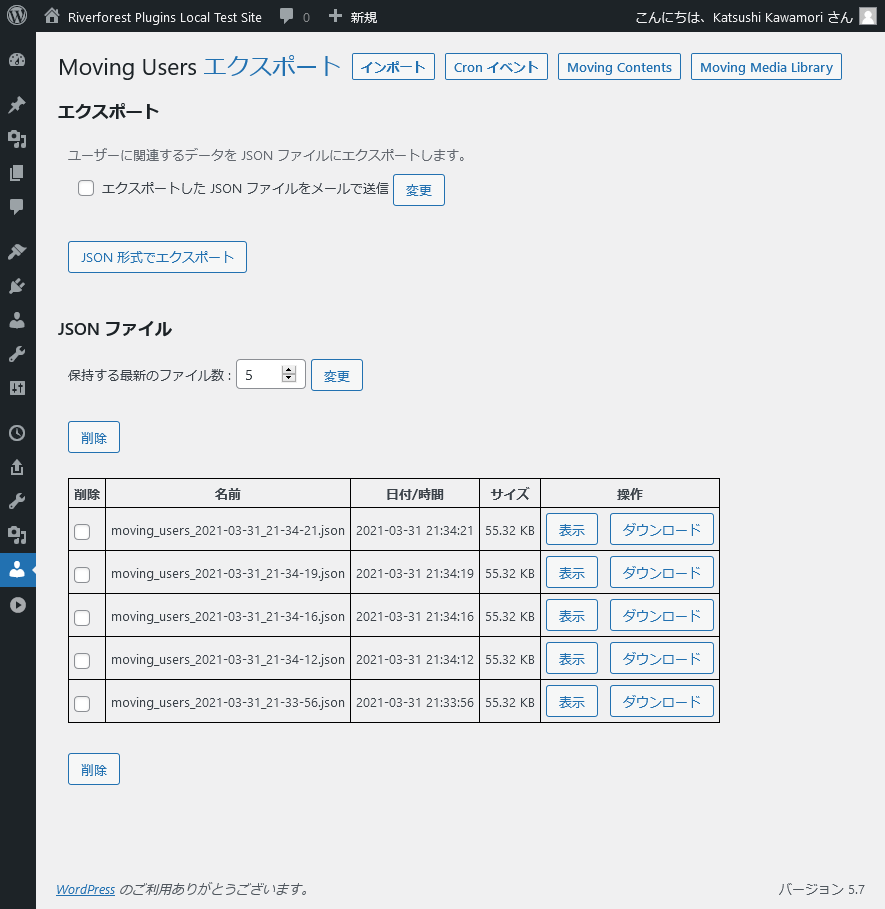Screen dimensions: 885x909
Task: Enable sending exported JSON file by email
Action: pos(86,188)
